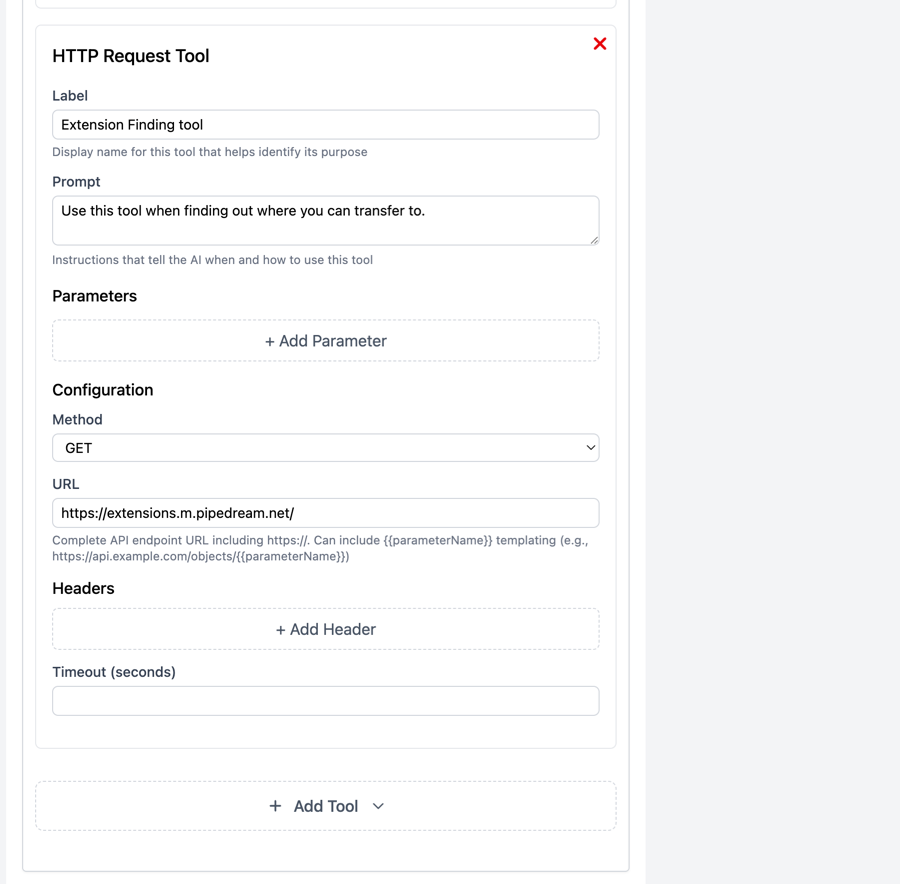
Task: Expand the Add Tool chevron menu
Action: [x=378, y=806]
